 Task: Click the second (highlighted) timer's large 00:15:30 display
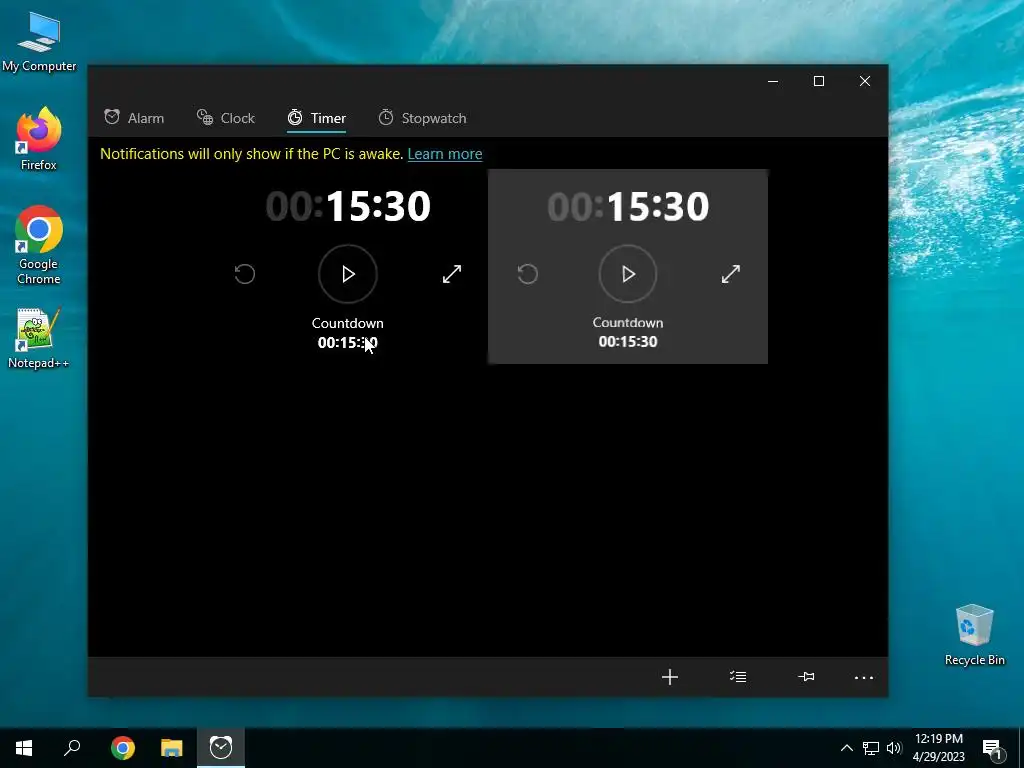[628, 206]
